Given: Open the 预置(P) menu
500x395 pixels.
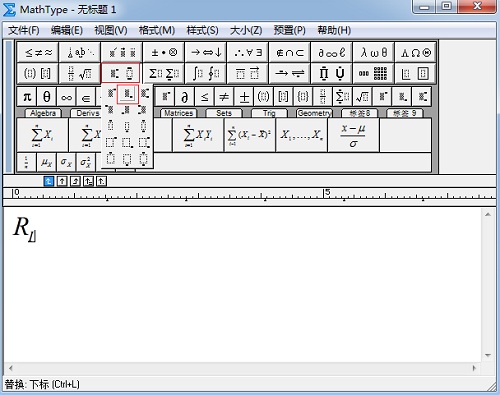Looking at the screenshot, I should click(x=290, y=31).
